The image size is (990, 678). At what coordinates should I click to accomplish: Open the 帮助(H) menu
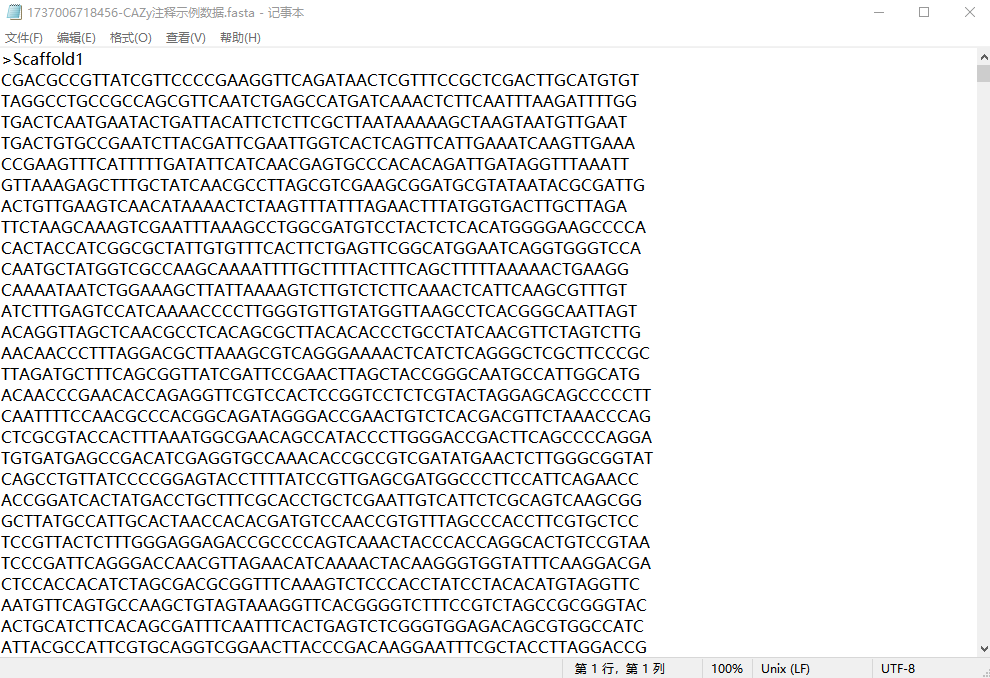[x=240, y=38]
